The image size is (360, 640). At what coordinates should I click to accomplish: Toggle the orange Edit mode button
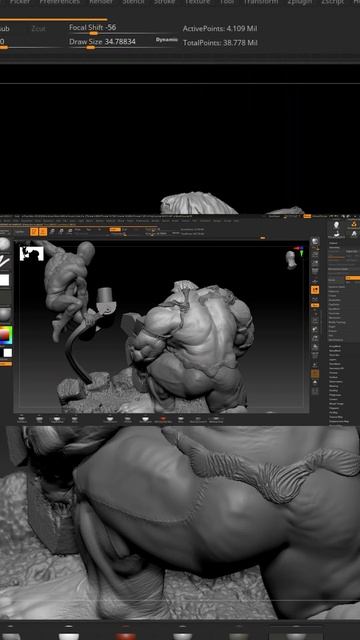coord(34,231)
